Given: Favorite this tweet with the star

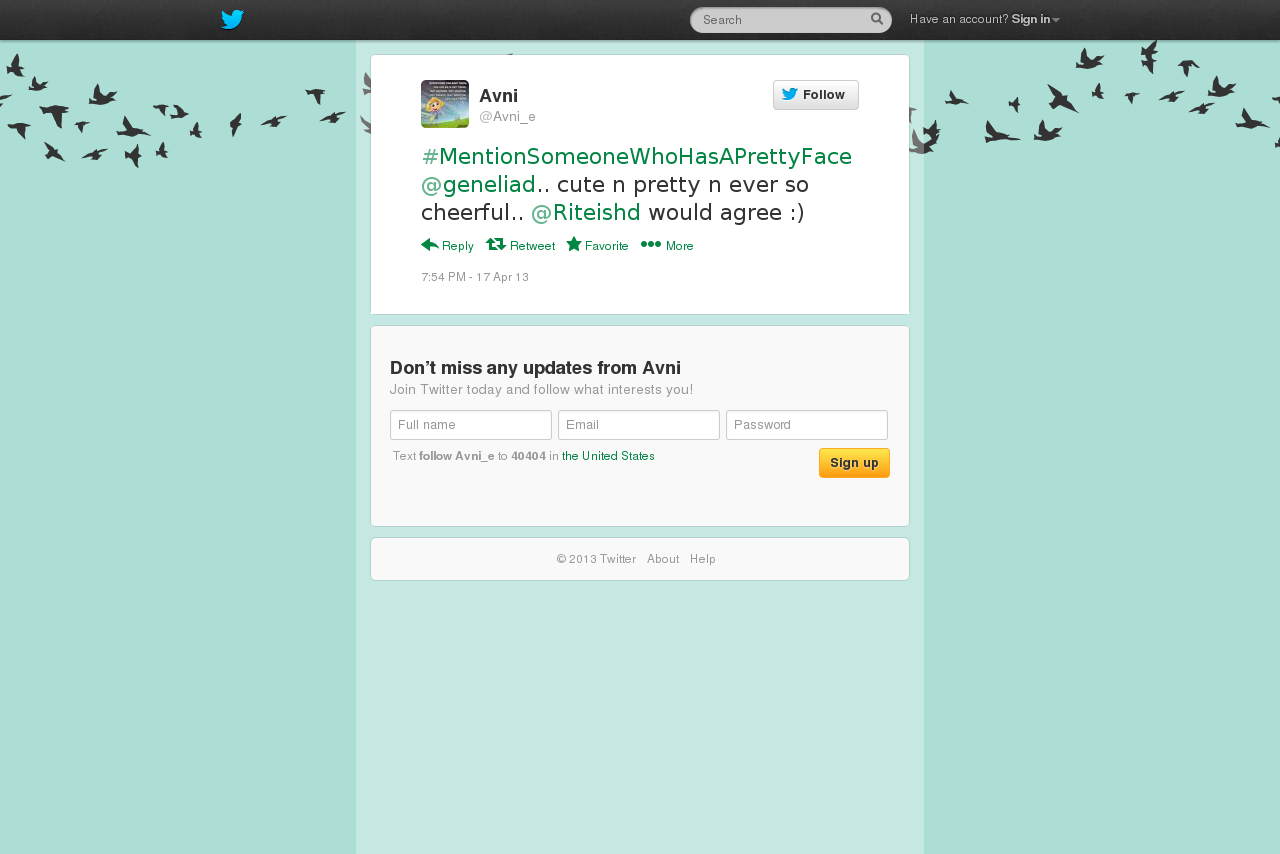Looking at the screenshot, I should (598, 245).
